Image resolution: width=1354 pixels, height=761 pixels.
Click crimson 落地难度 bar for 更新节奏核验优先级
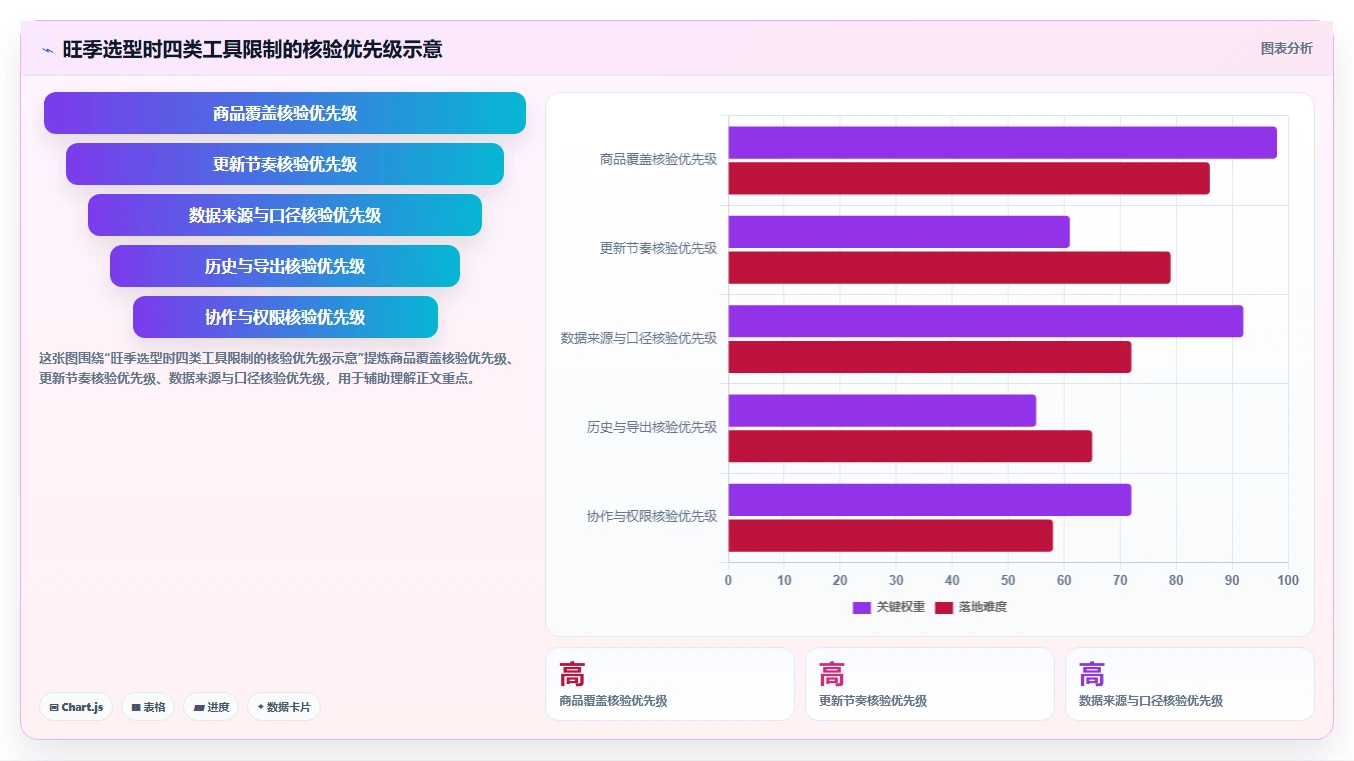coord(949,268)
